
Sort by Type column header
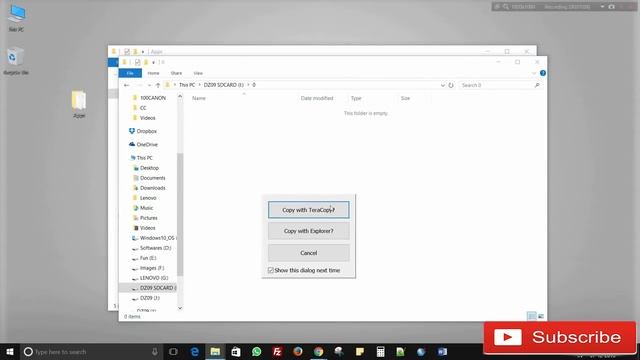tap(356, 98)
